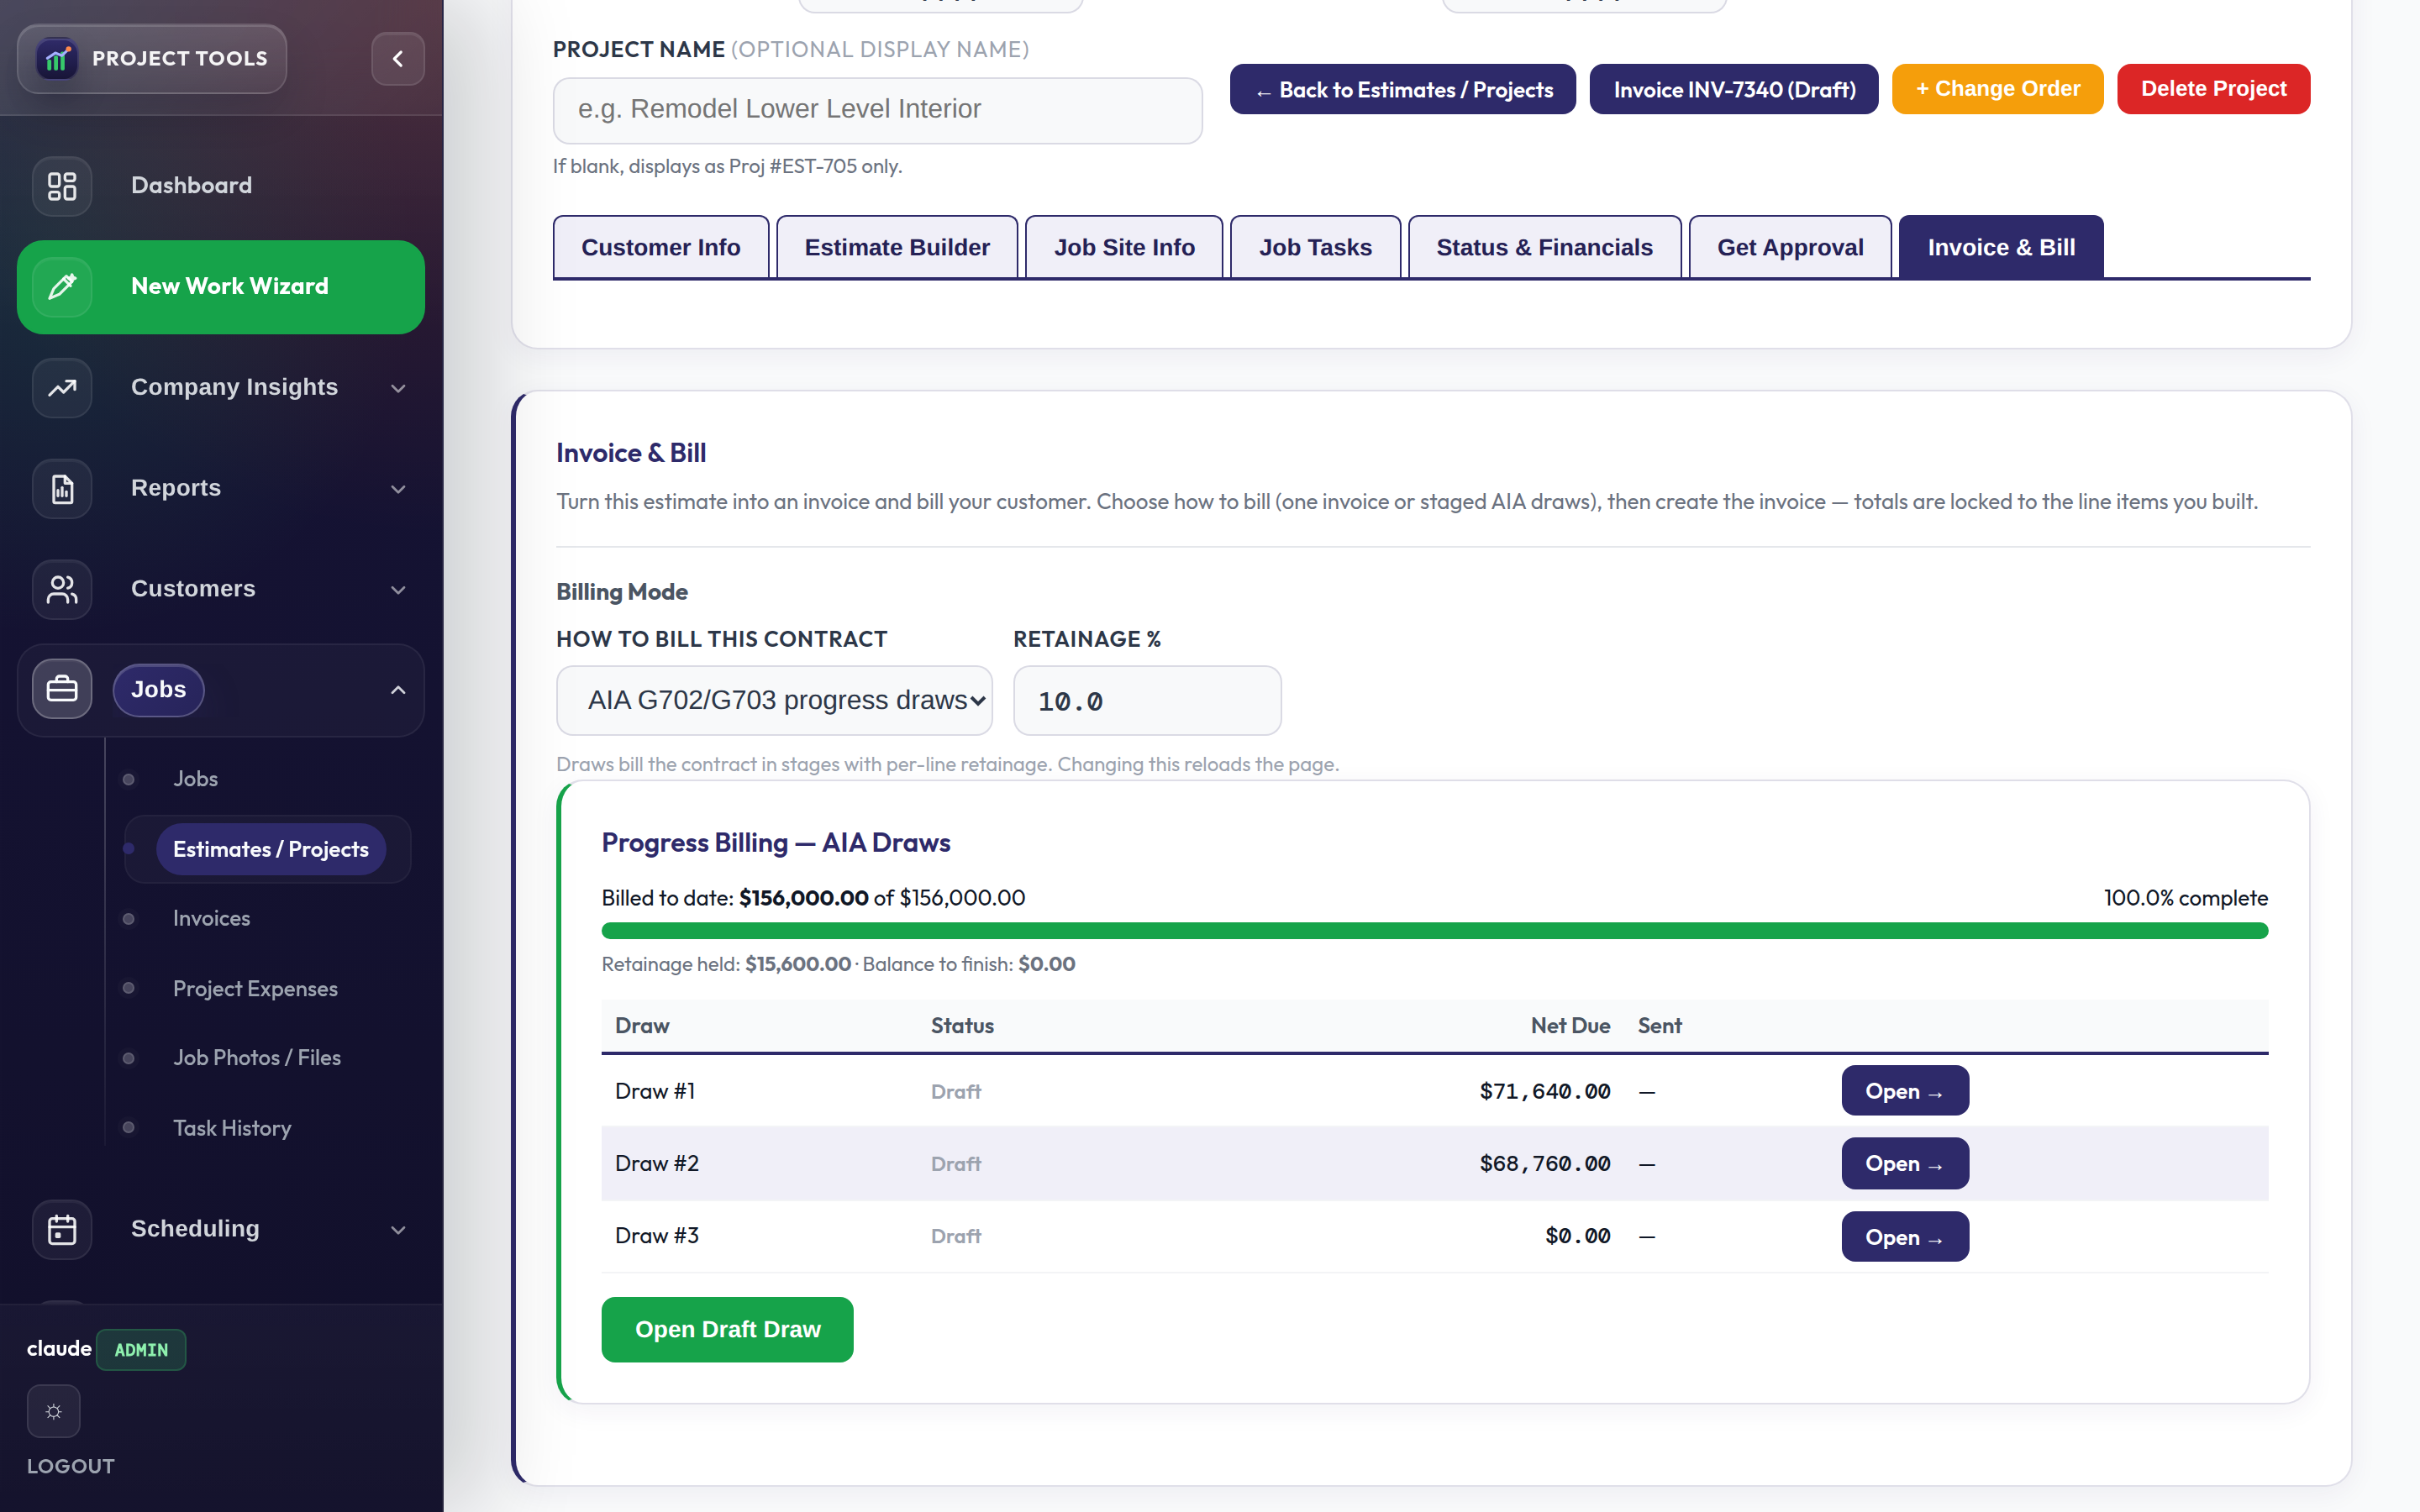Click the Draw #1 net due $71,640.00
This screenshot has height=1512, width=2420.
point(1544,1091)
